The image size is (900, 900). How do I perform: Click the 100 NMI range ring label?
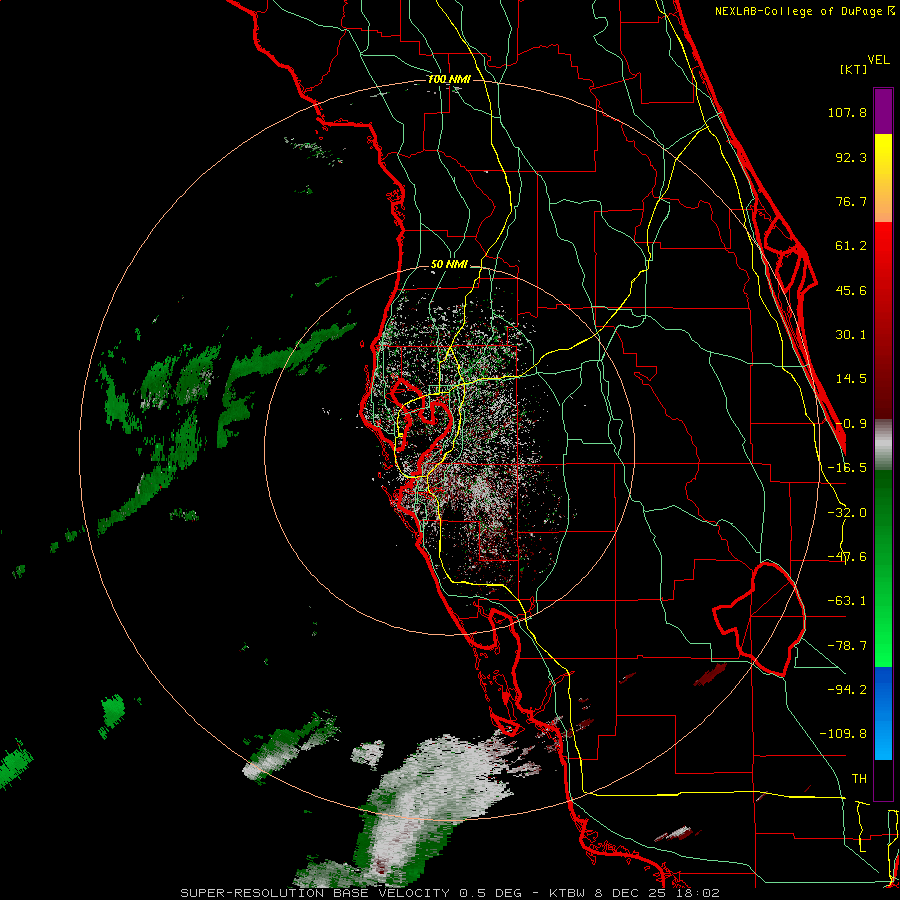[x=449, y=79]
